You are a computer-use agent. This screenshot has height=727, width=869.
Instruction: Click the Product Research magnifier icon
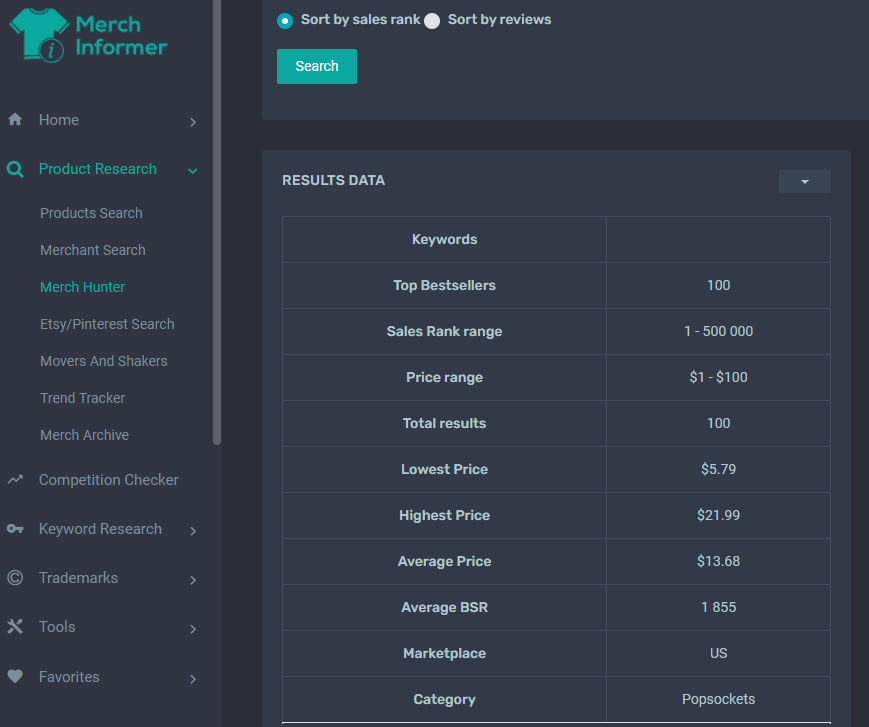point(15,169)
